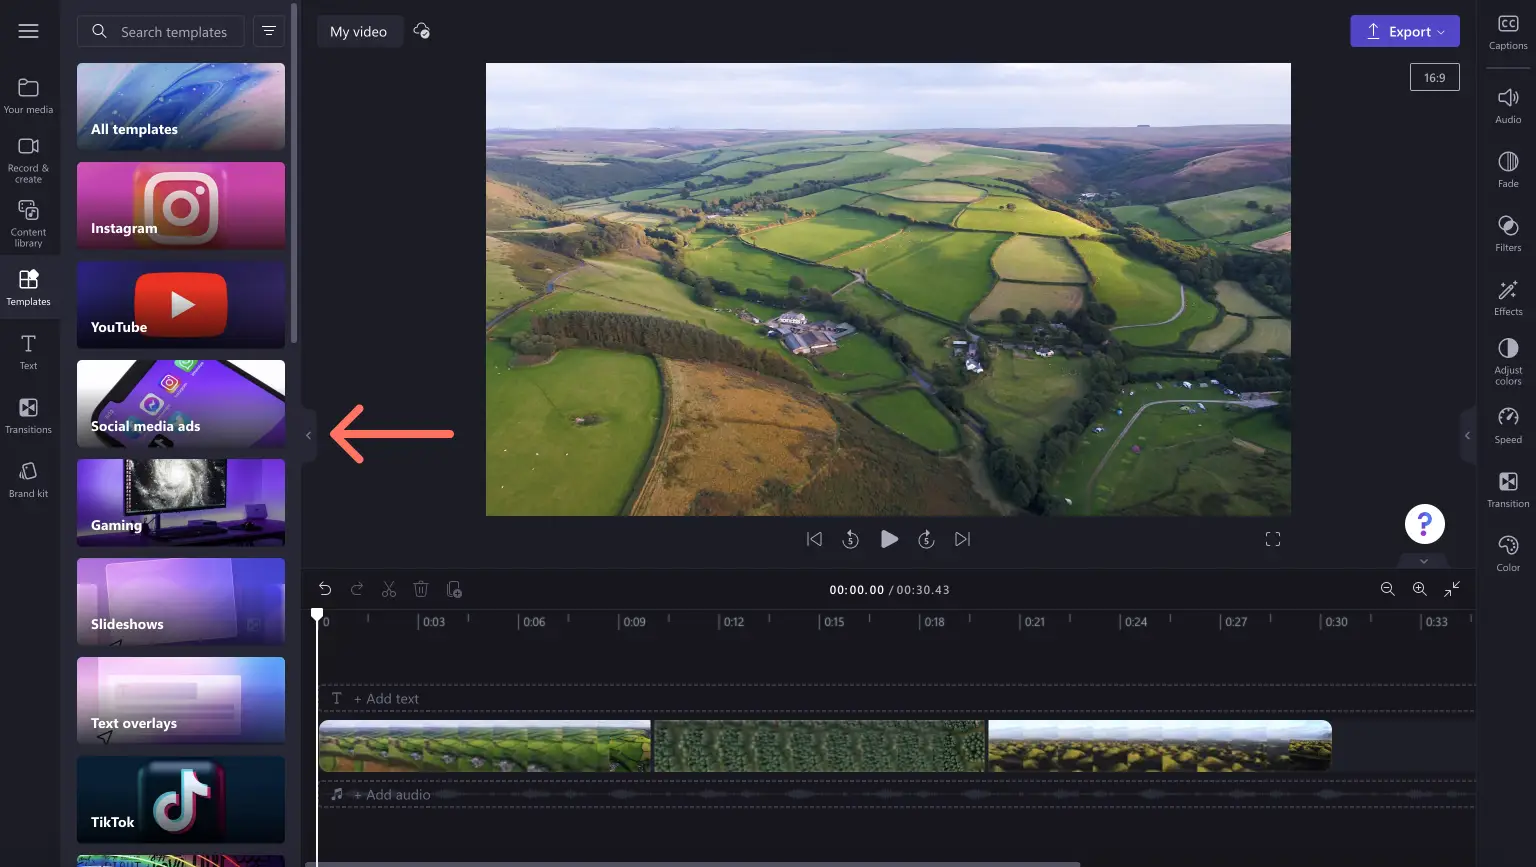Duplicate the selected clip
The height and width of the screenshot is (867, 1536).
point(454,589)
